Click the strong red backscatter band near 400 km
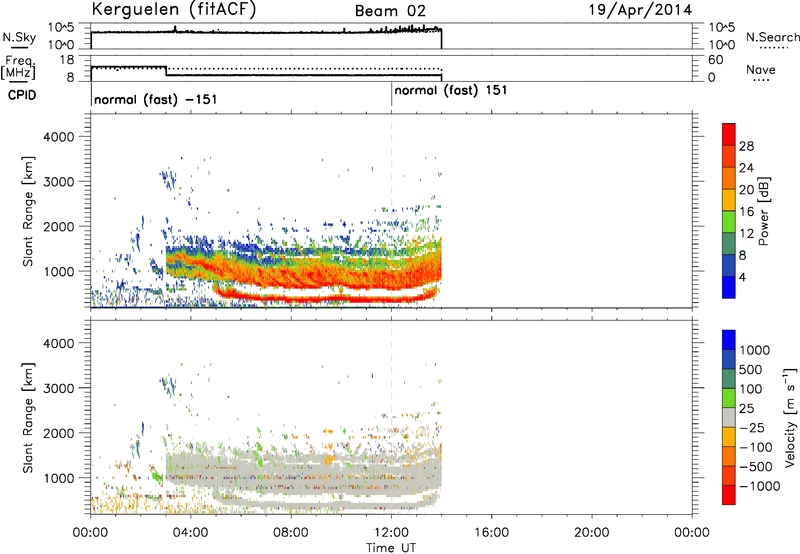The height and width of the screenshot is (554, 800). (x=327, y=299)
